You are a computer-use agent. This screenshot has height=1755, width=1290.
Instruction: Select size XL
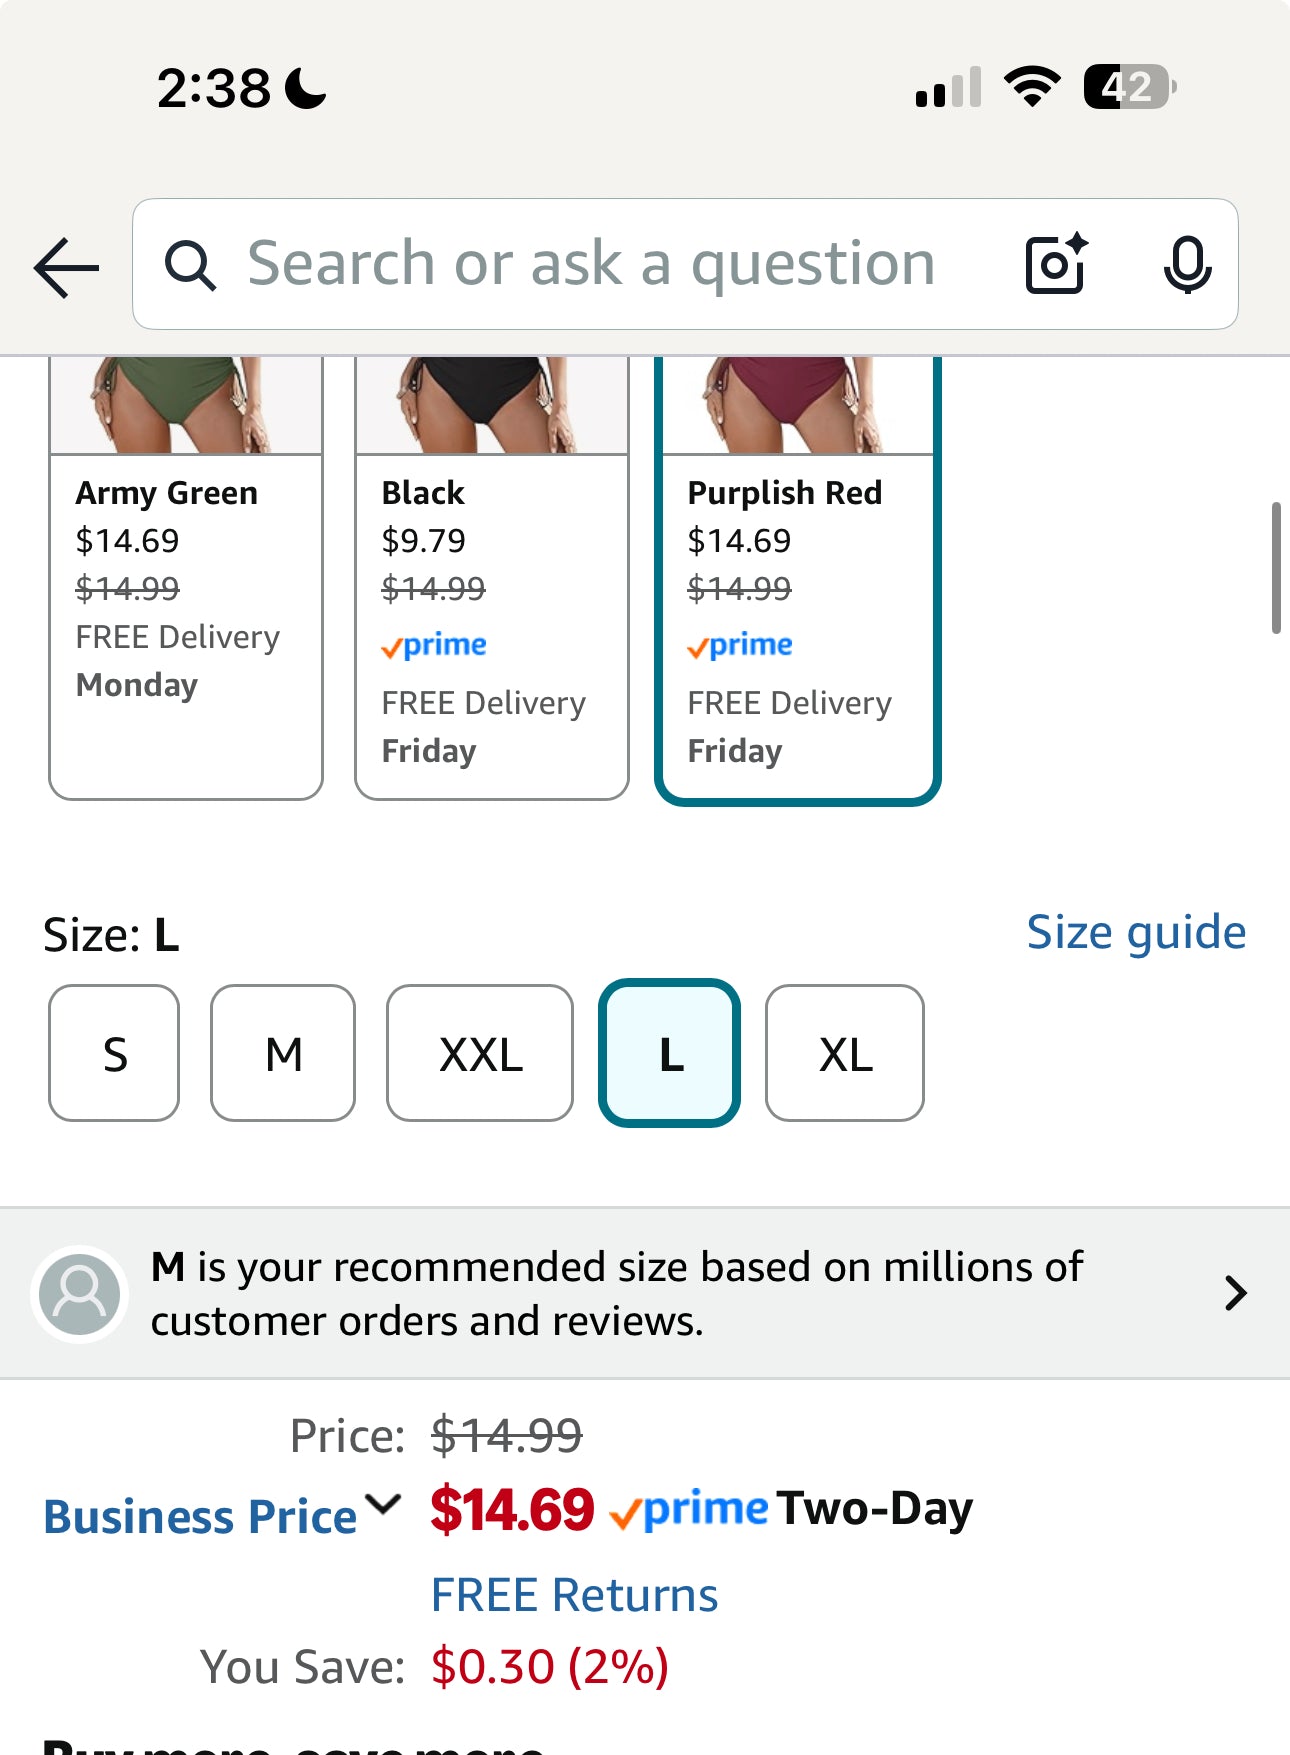point(845,1054)
